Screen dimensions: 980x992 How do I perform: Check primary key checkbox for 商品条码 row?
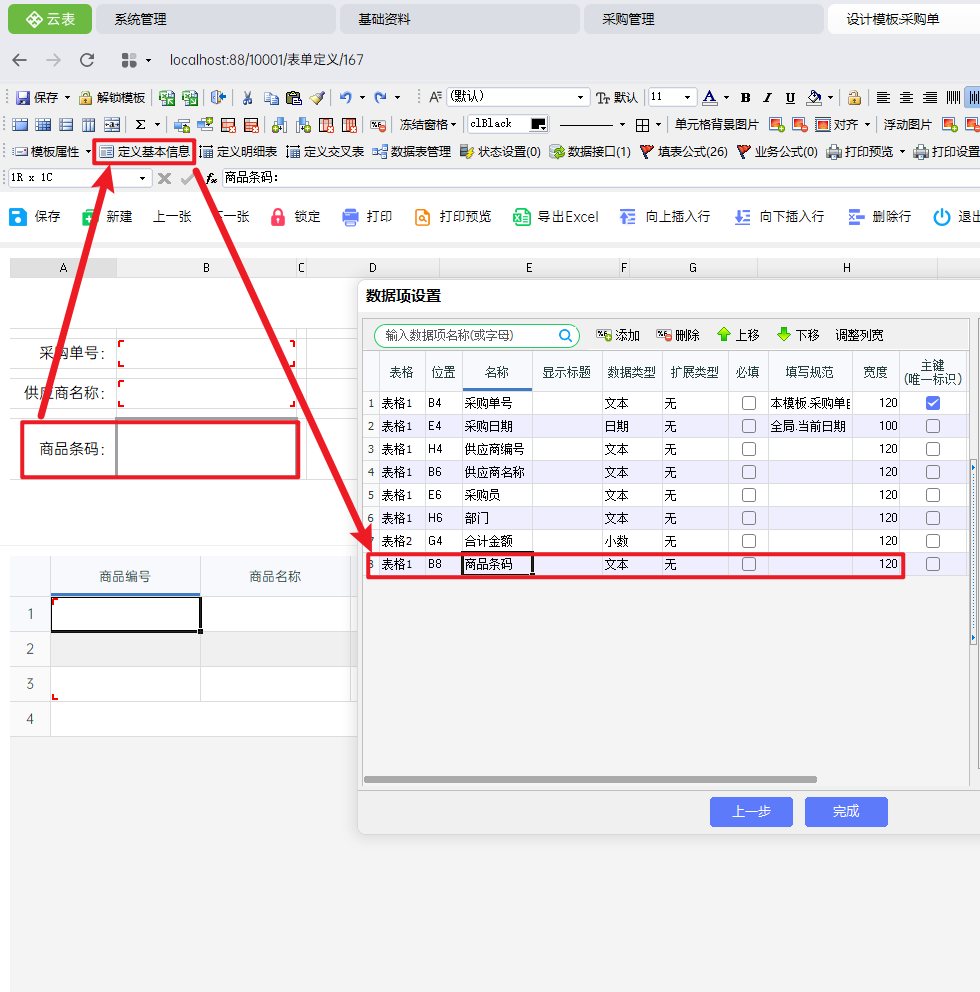click(x=933, y=564)
